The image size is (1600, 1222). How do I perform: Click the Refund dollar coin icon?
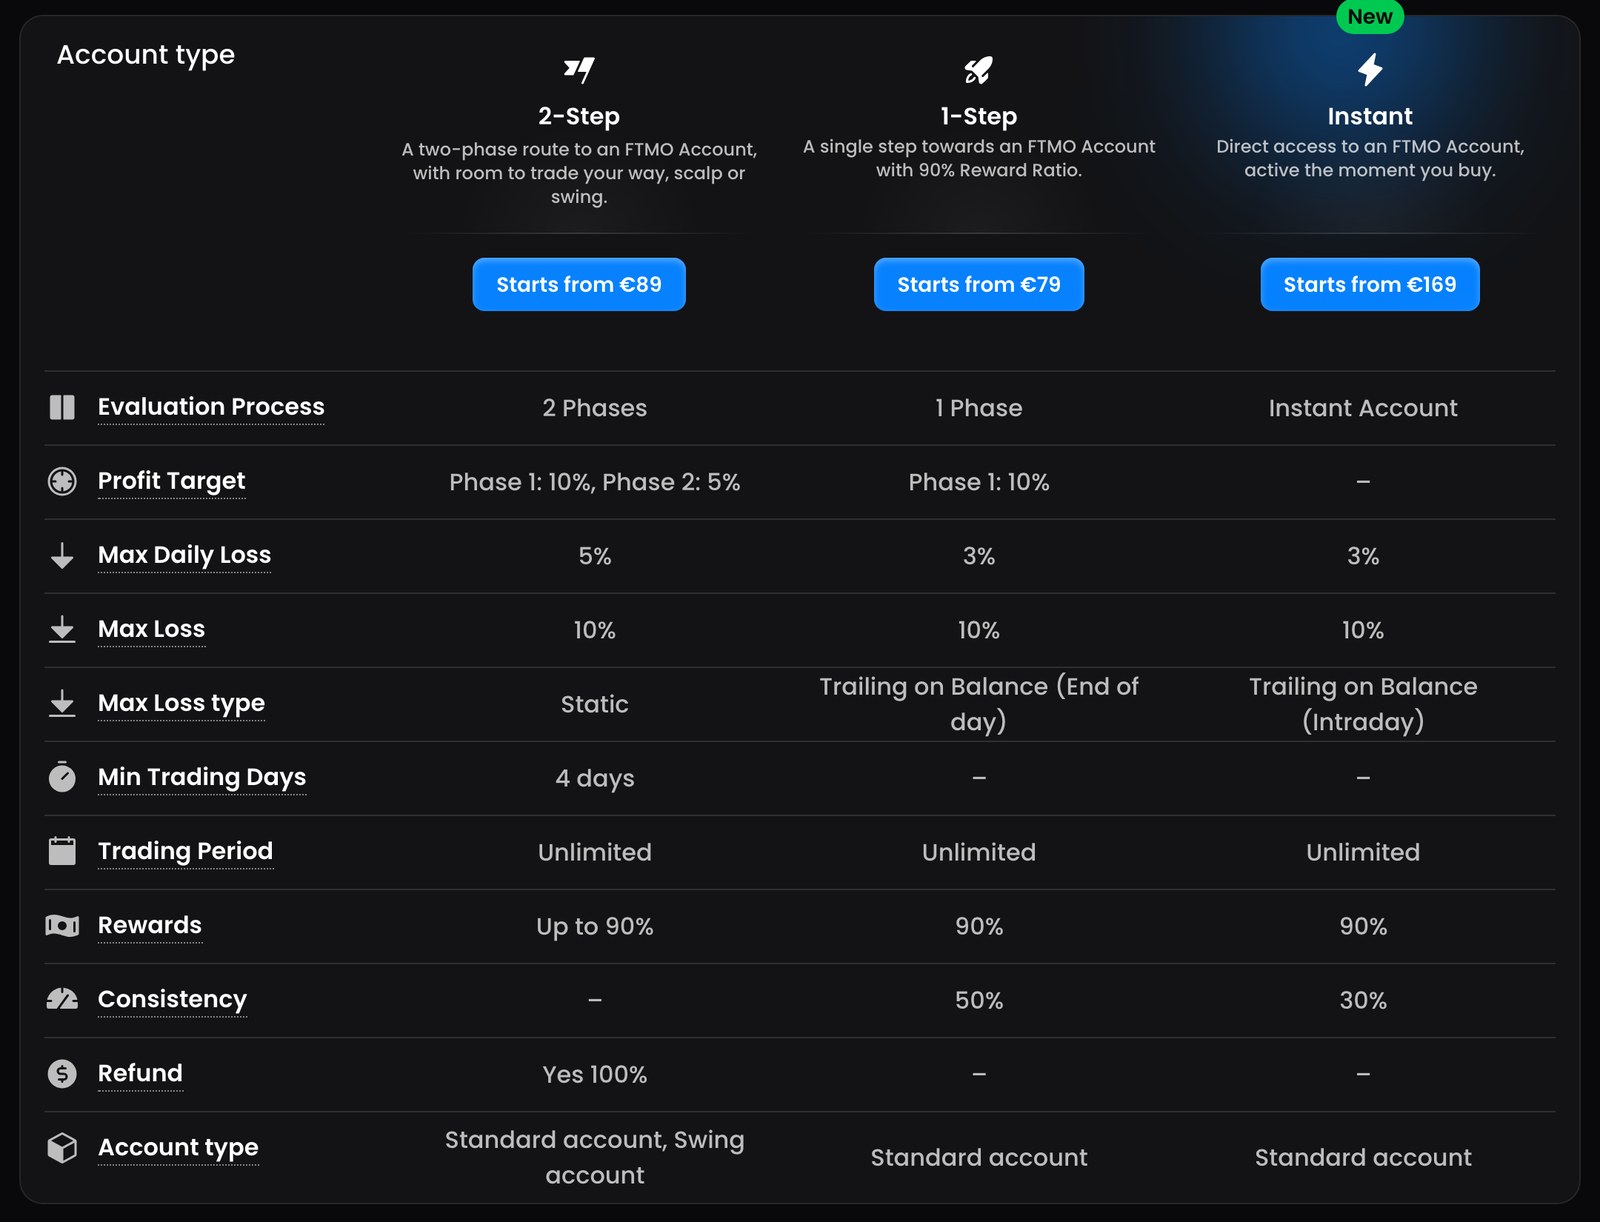coord(62,1073)
